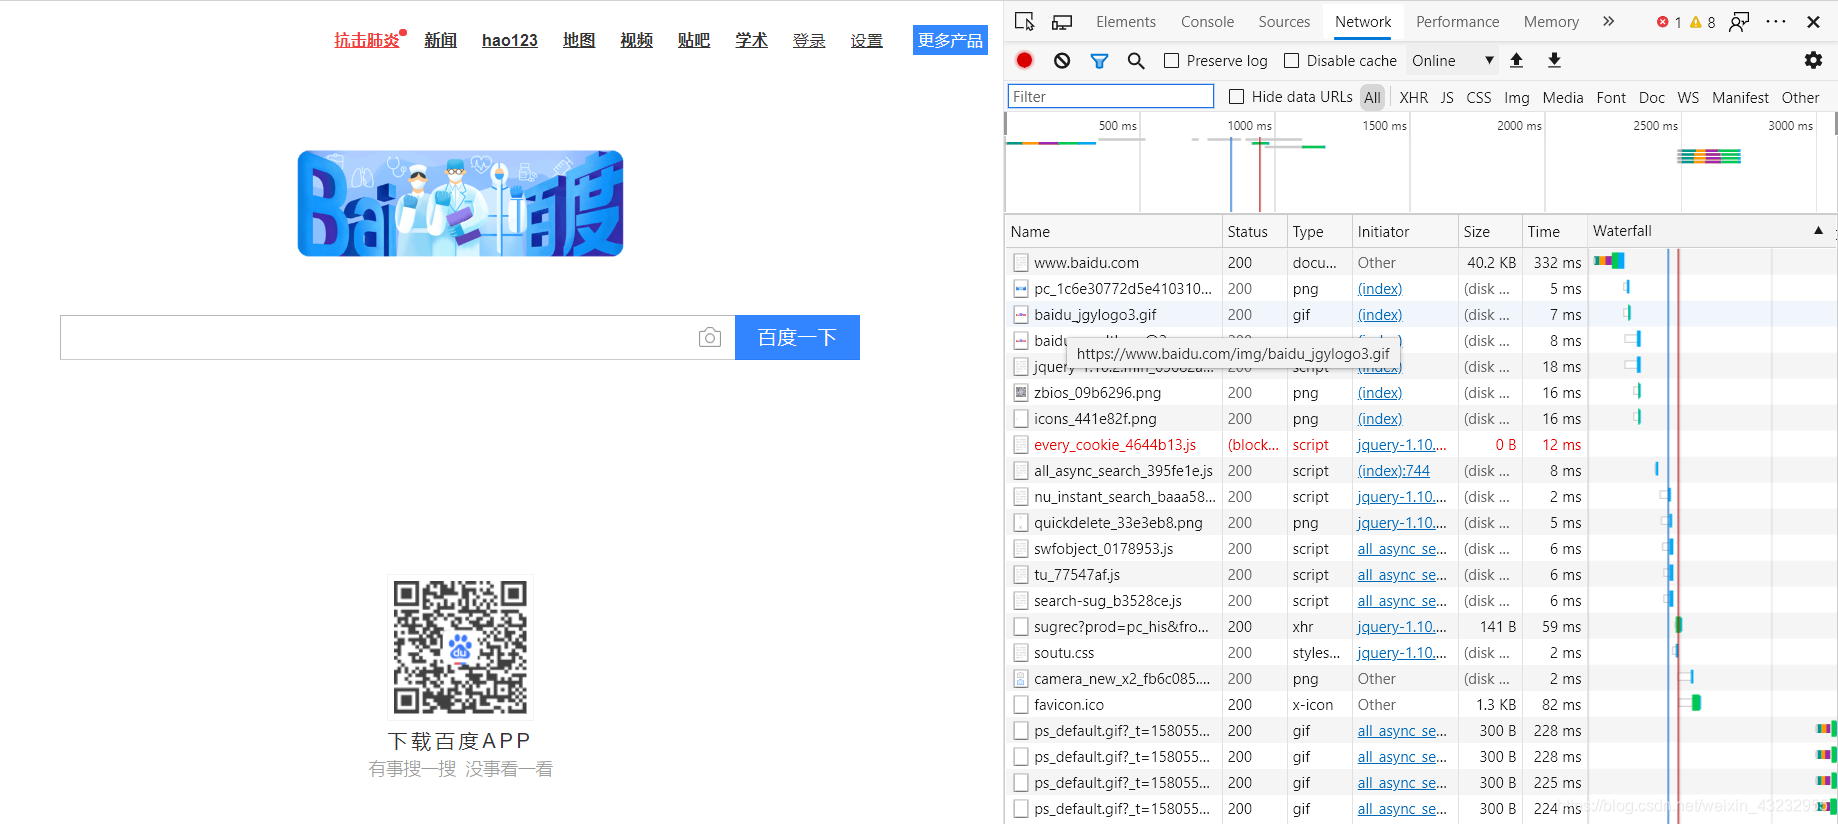
Task: Filter requests by Doc
Action: 1652,97
